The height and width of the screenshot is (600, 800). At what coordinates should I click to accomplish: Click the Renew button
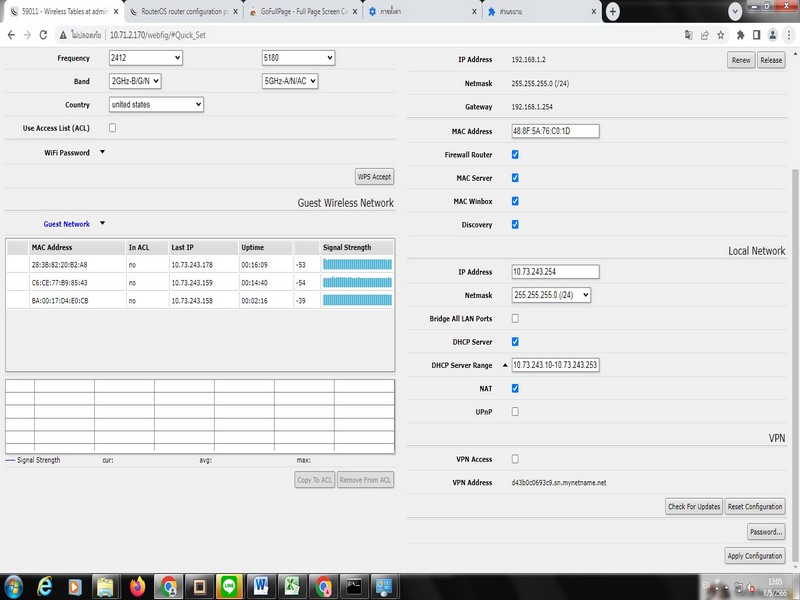(x=741, y=60)
